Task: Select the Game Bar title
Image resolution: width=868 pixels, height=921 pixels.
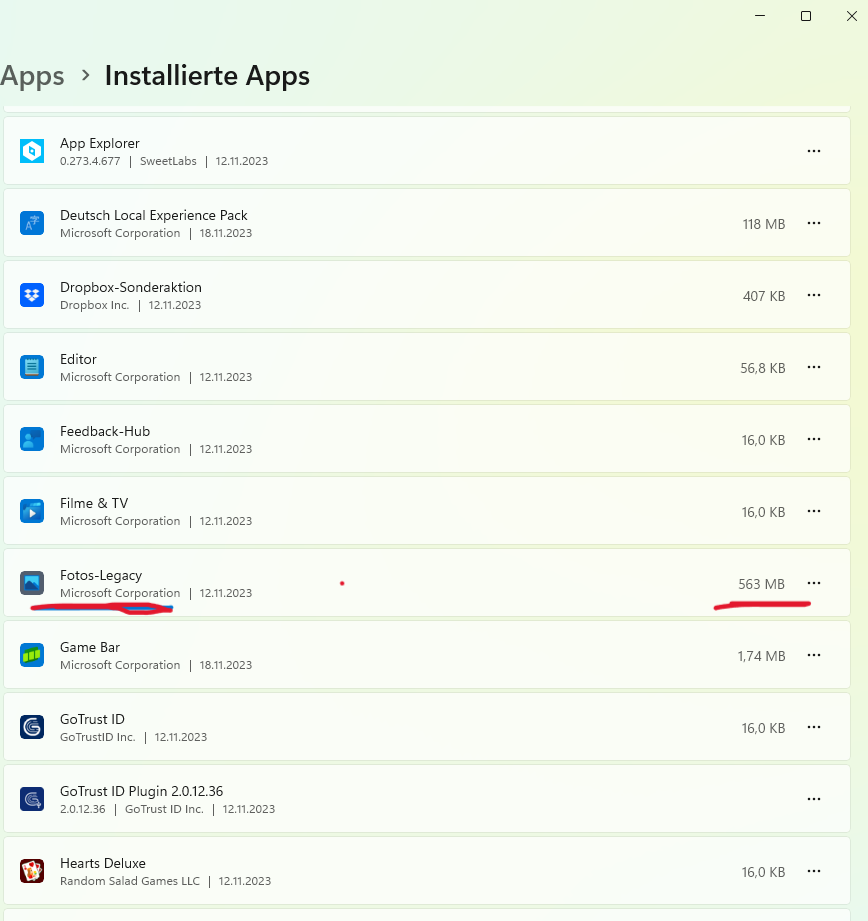Action: (x=90, y=647)
